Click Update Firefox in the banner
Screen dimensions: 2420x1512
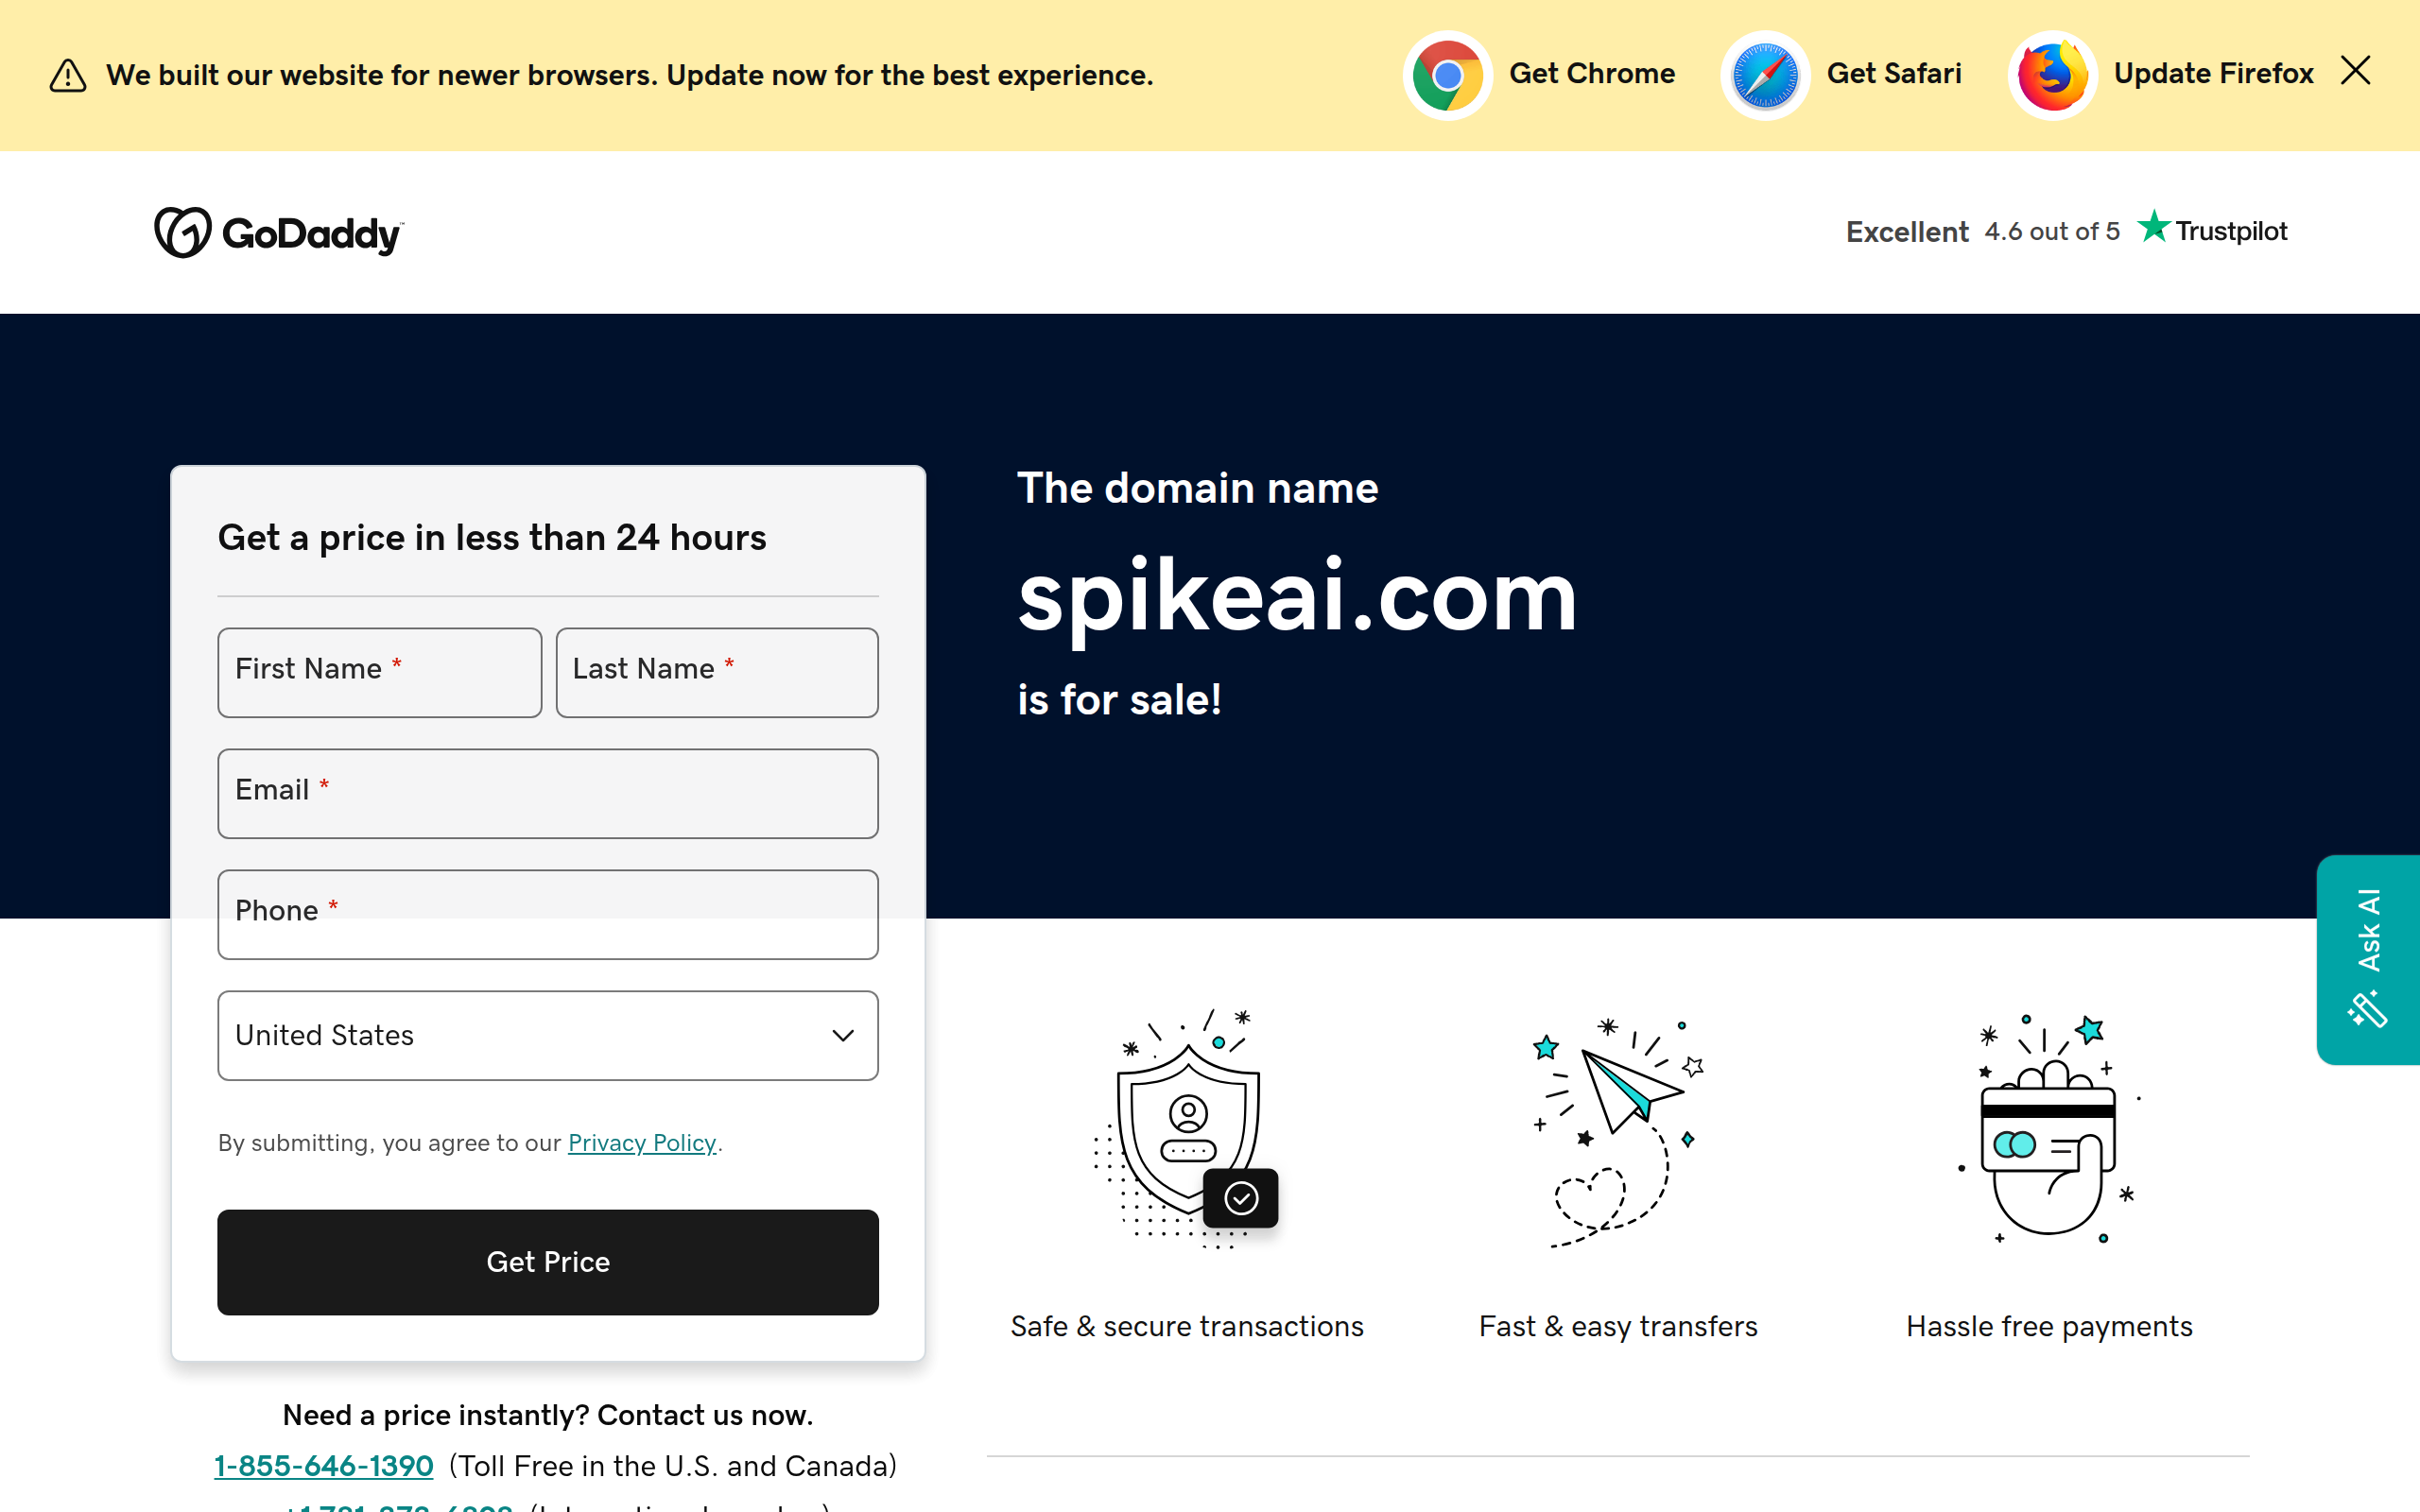[x=2212, y=74]
